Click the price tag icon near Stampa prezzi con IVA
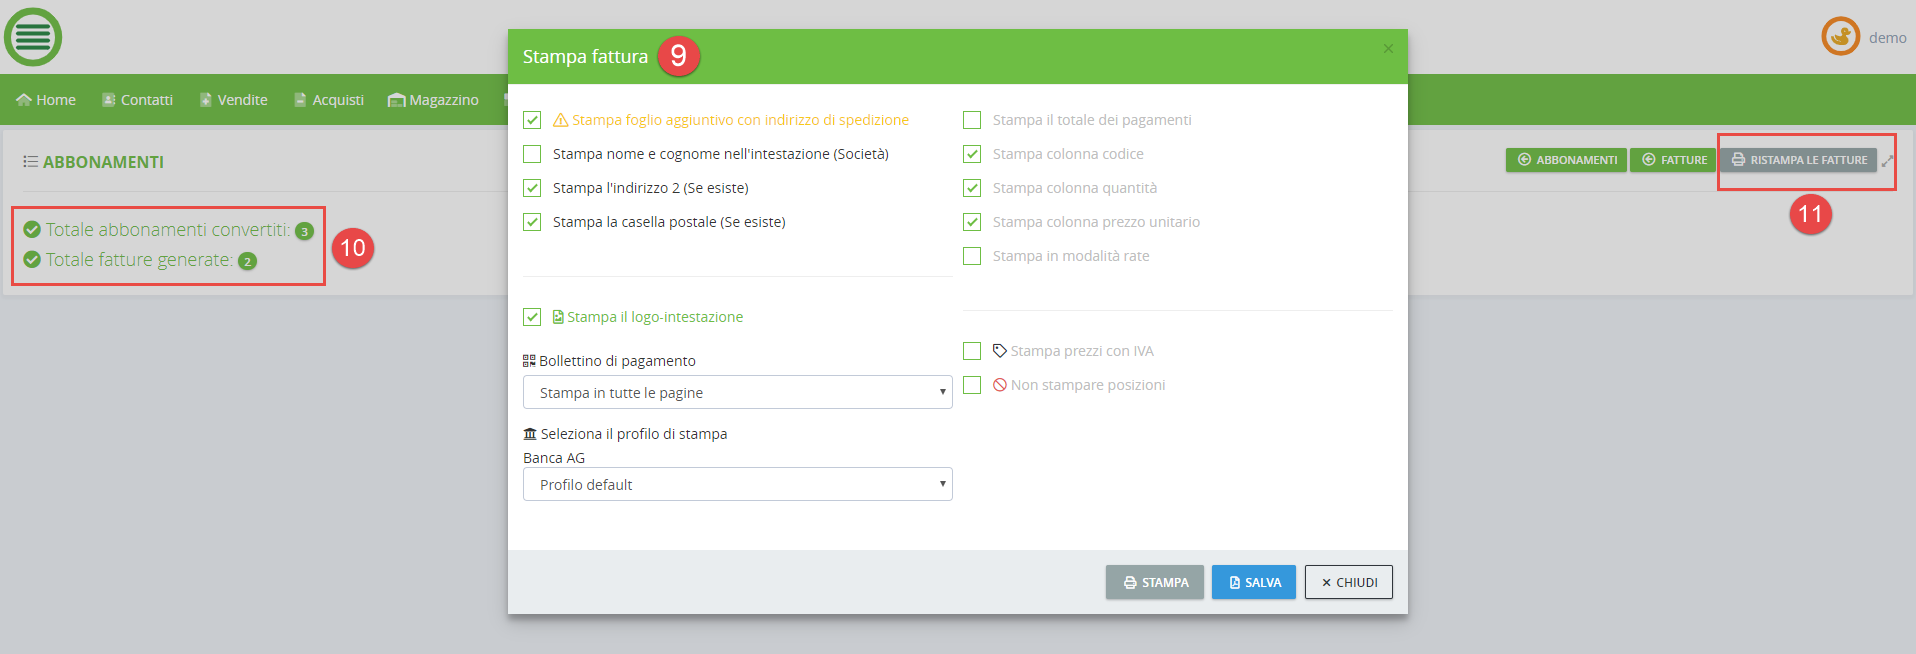The width and height of the screenshot is (1916, 654). (x=999, y=351)
